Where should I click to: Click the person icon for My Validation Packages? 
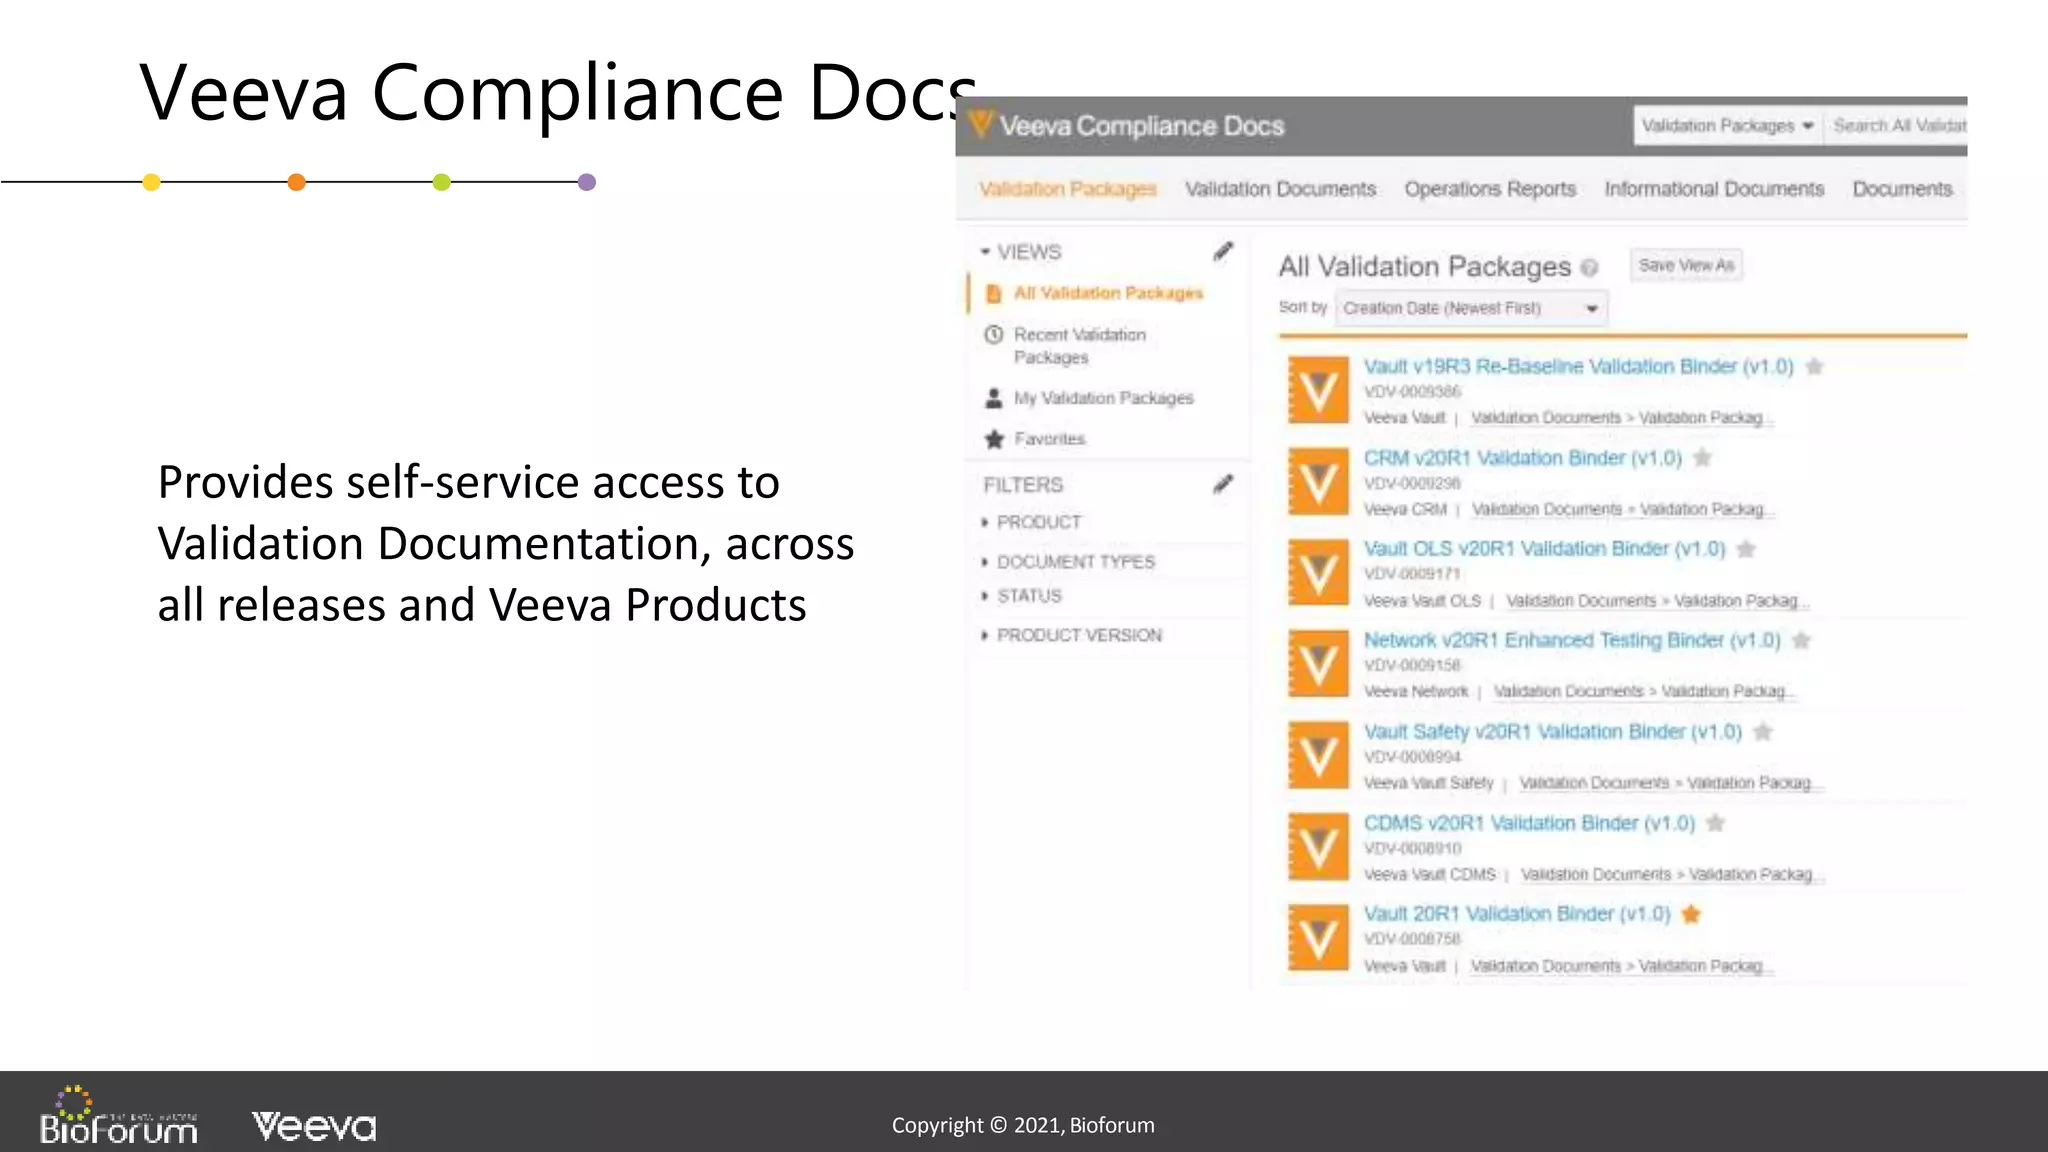tap(994, 398)
